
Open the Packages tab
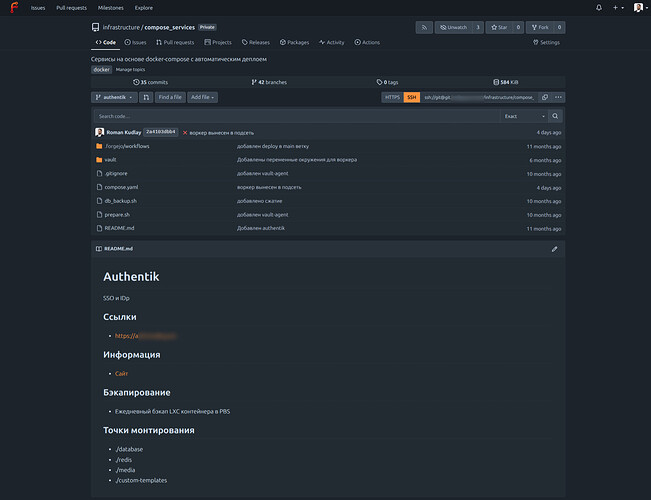pos(294,42)
